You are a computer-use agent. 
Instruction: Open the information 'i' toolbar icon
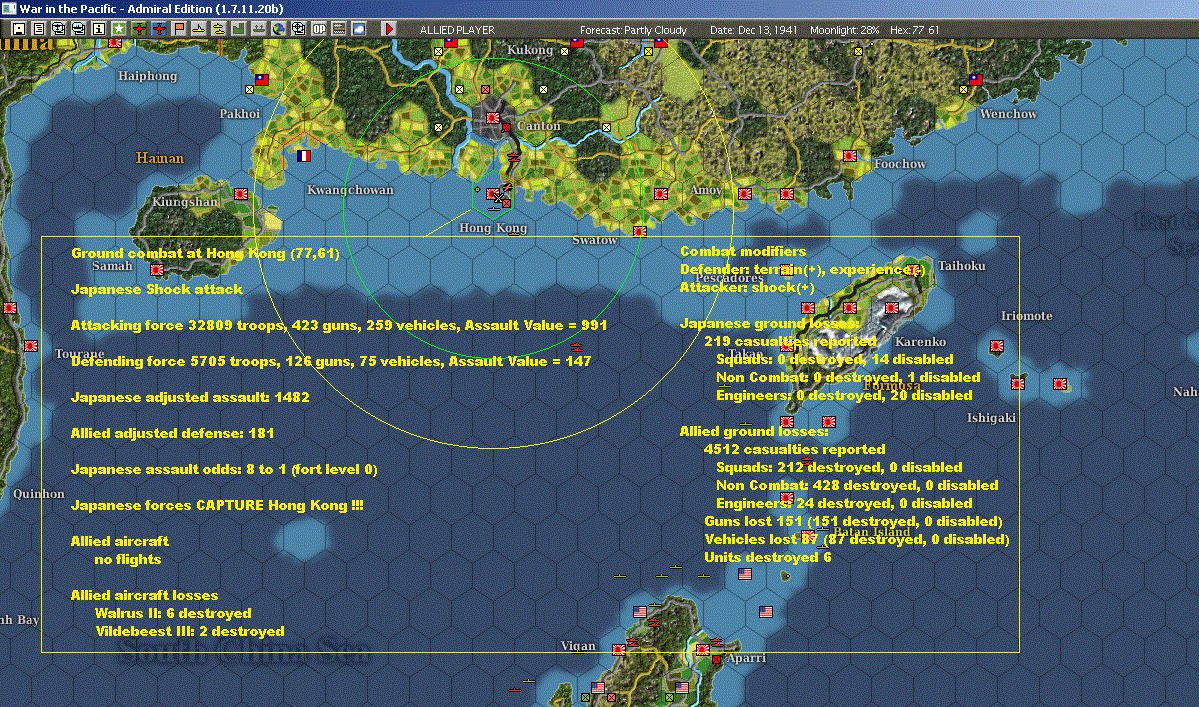tap(99, 29)
